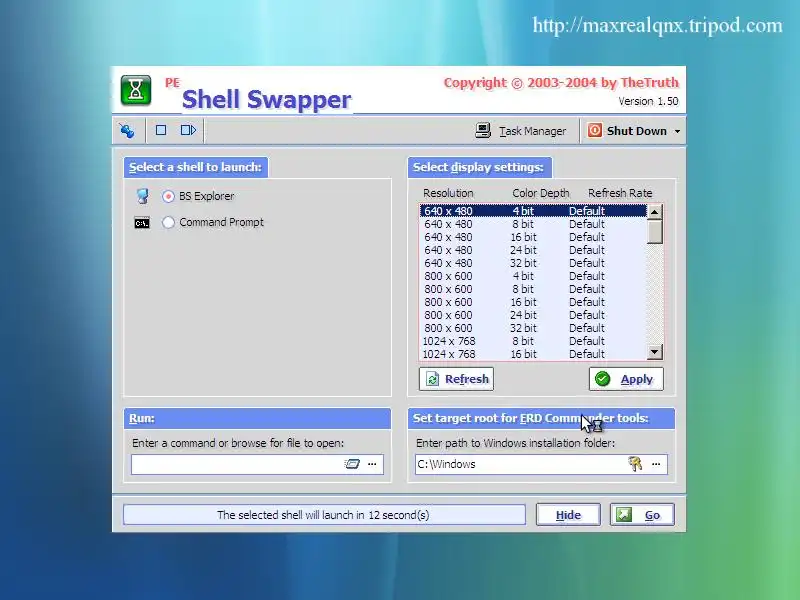The image size is (800, 600).
Task: Select 800 x 600 24 bit display mode
Action: coord(533,315)
